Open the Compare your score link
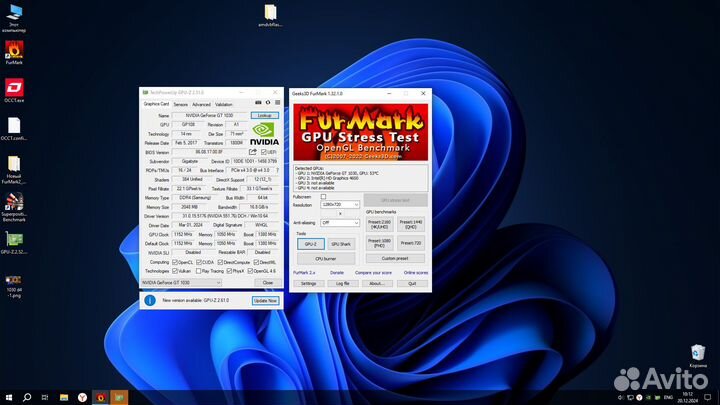 373,273
